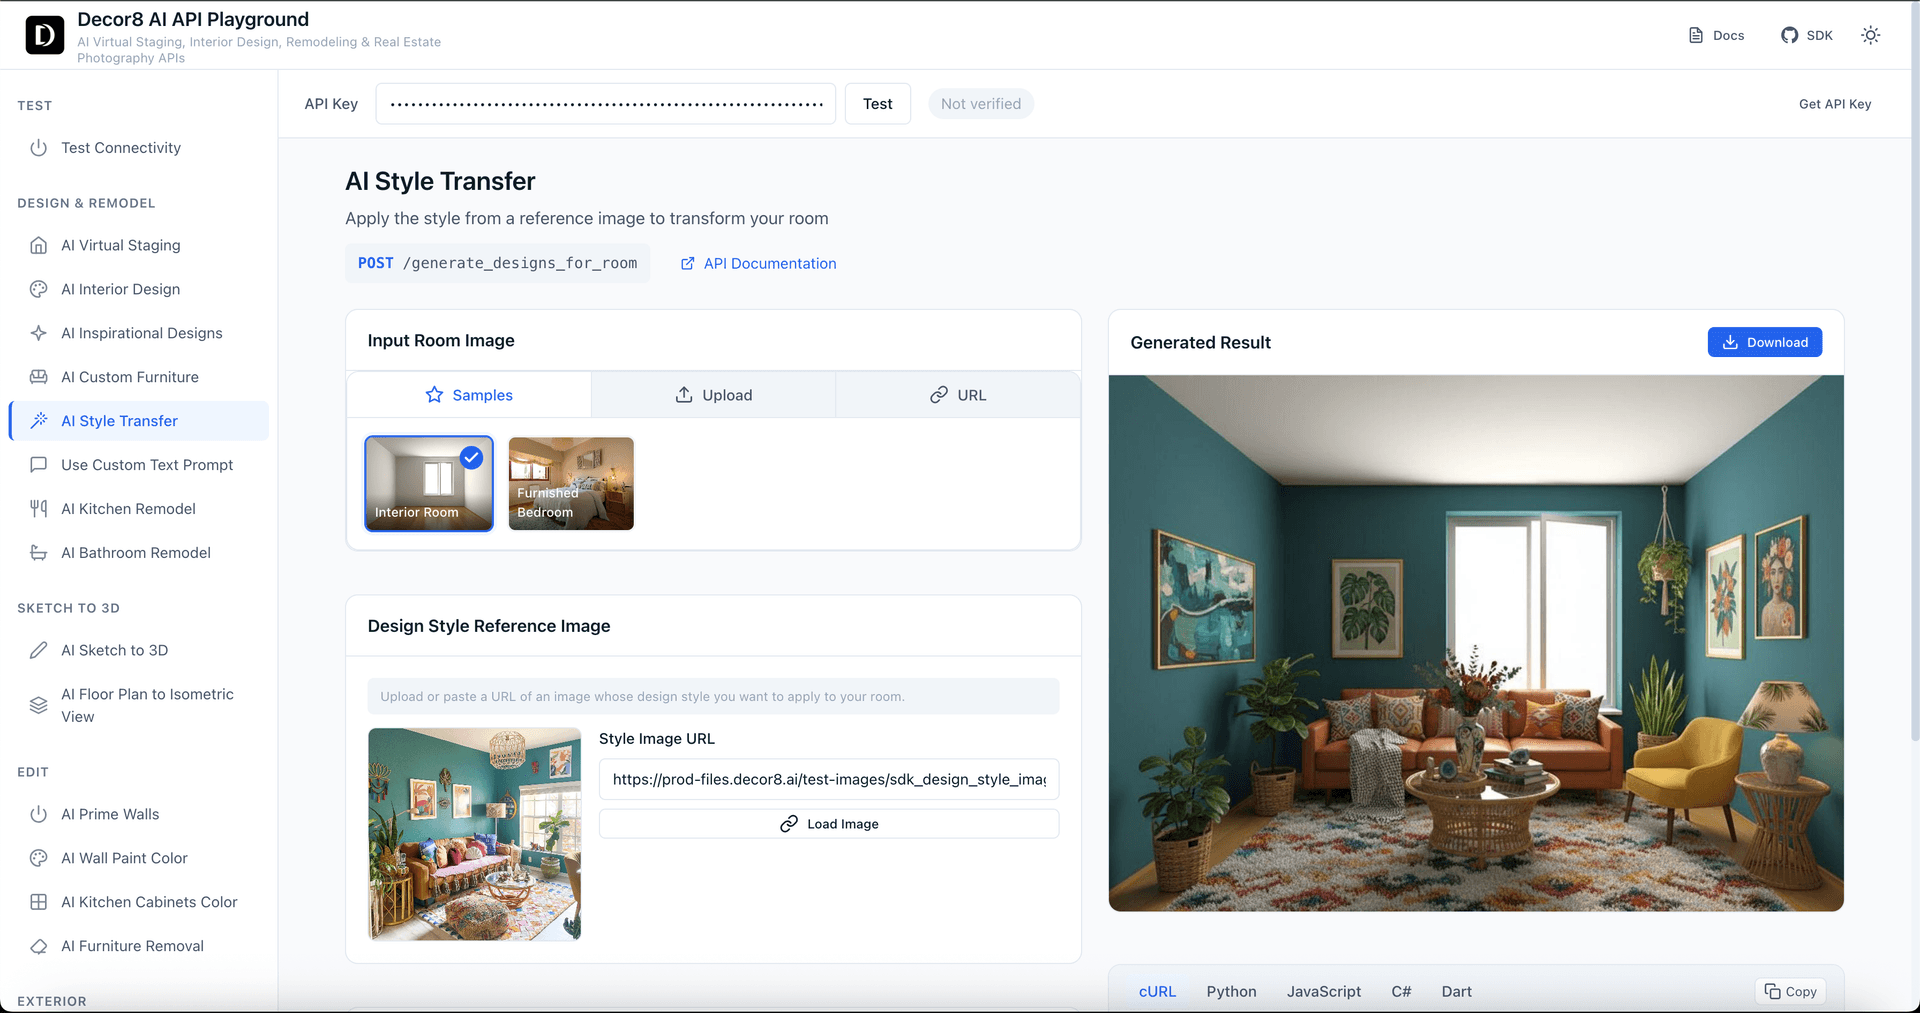The width and height of the screenshot is (1920, 1013).
Task: Select AI Kitchen Remodel in the sidebar
Action: pyautogui.click(x=128, y=509)
